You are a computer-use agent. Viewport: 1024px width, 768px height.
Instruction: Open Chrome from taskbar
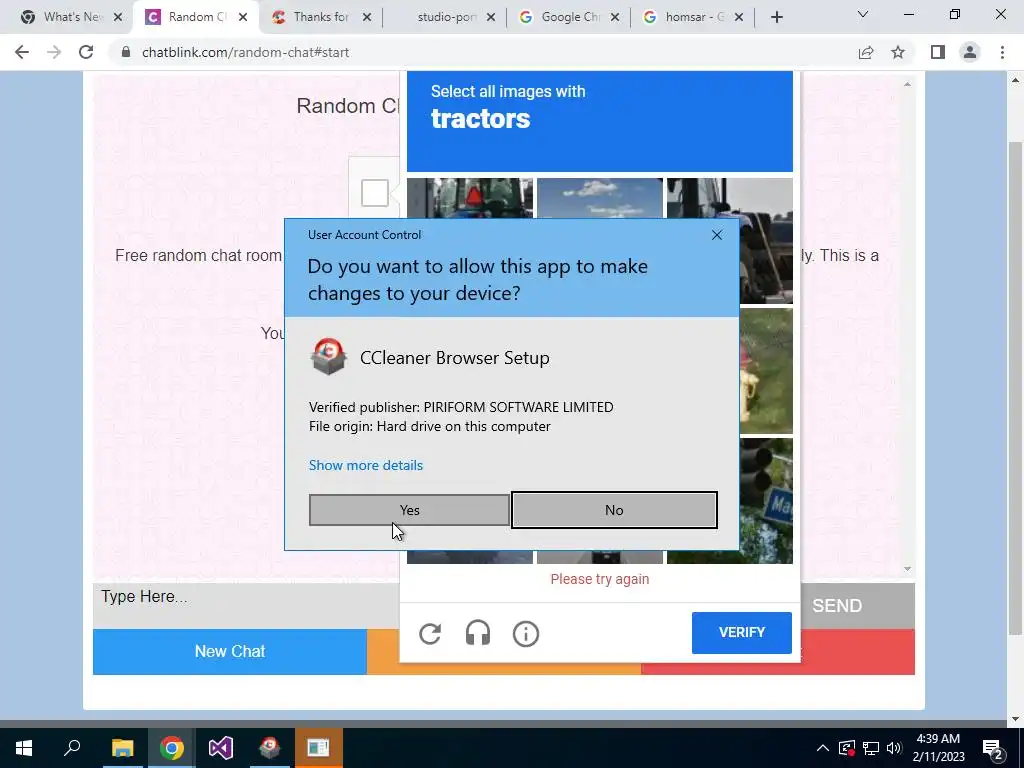click(172, 748)
